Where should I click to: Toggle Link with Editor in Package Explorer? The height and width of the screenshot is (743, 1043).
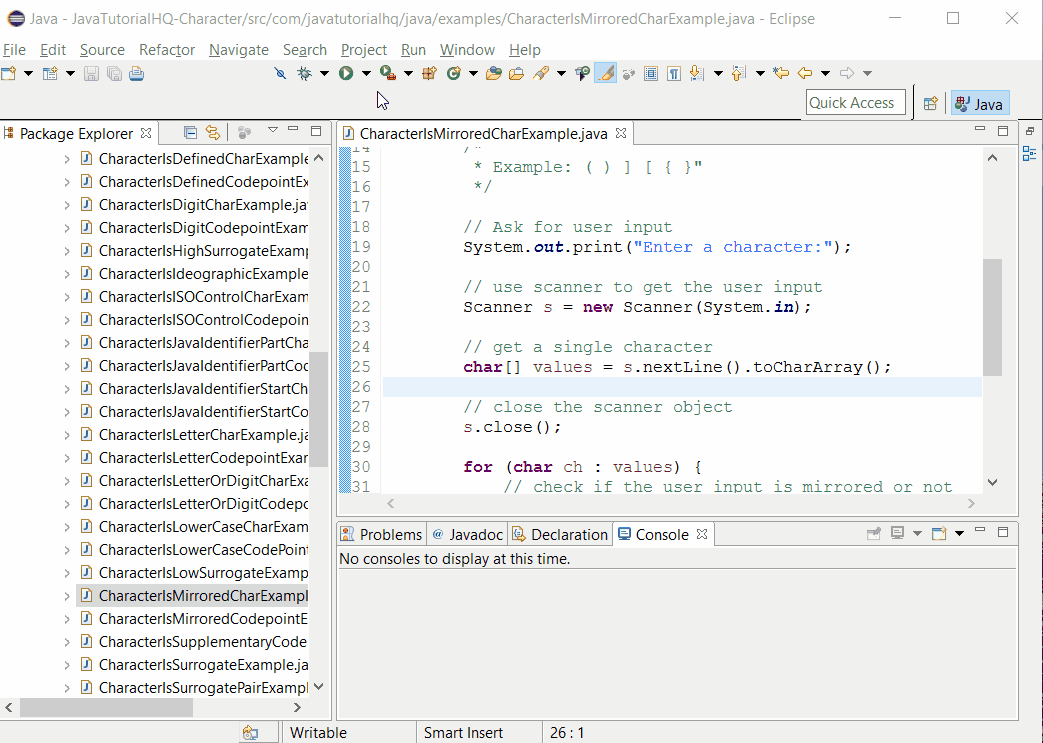click(213, 132)
